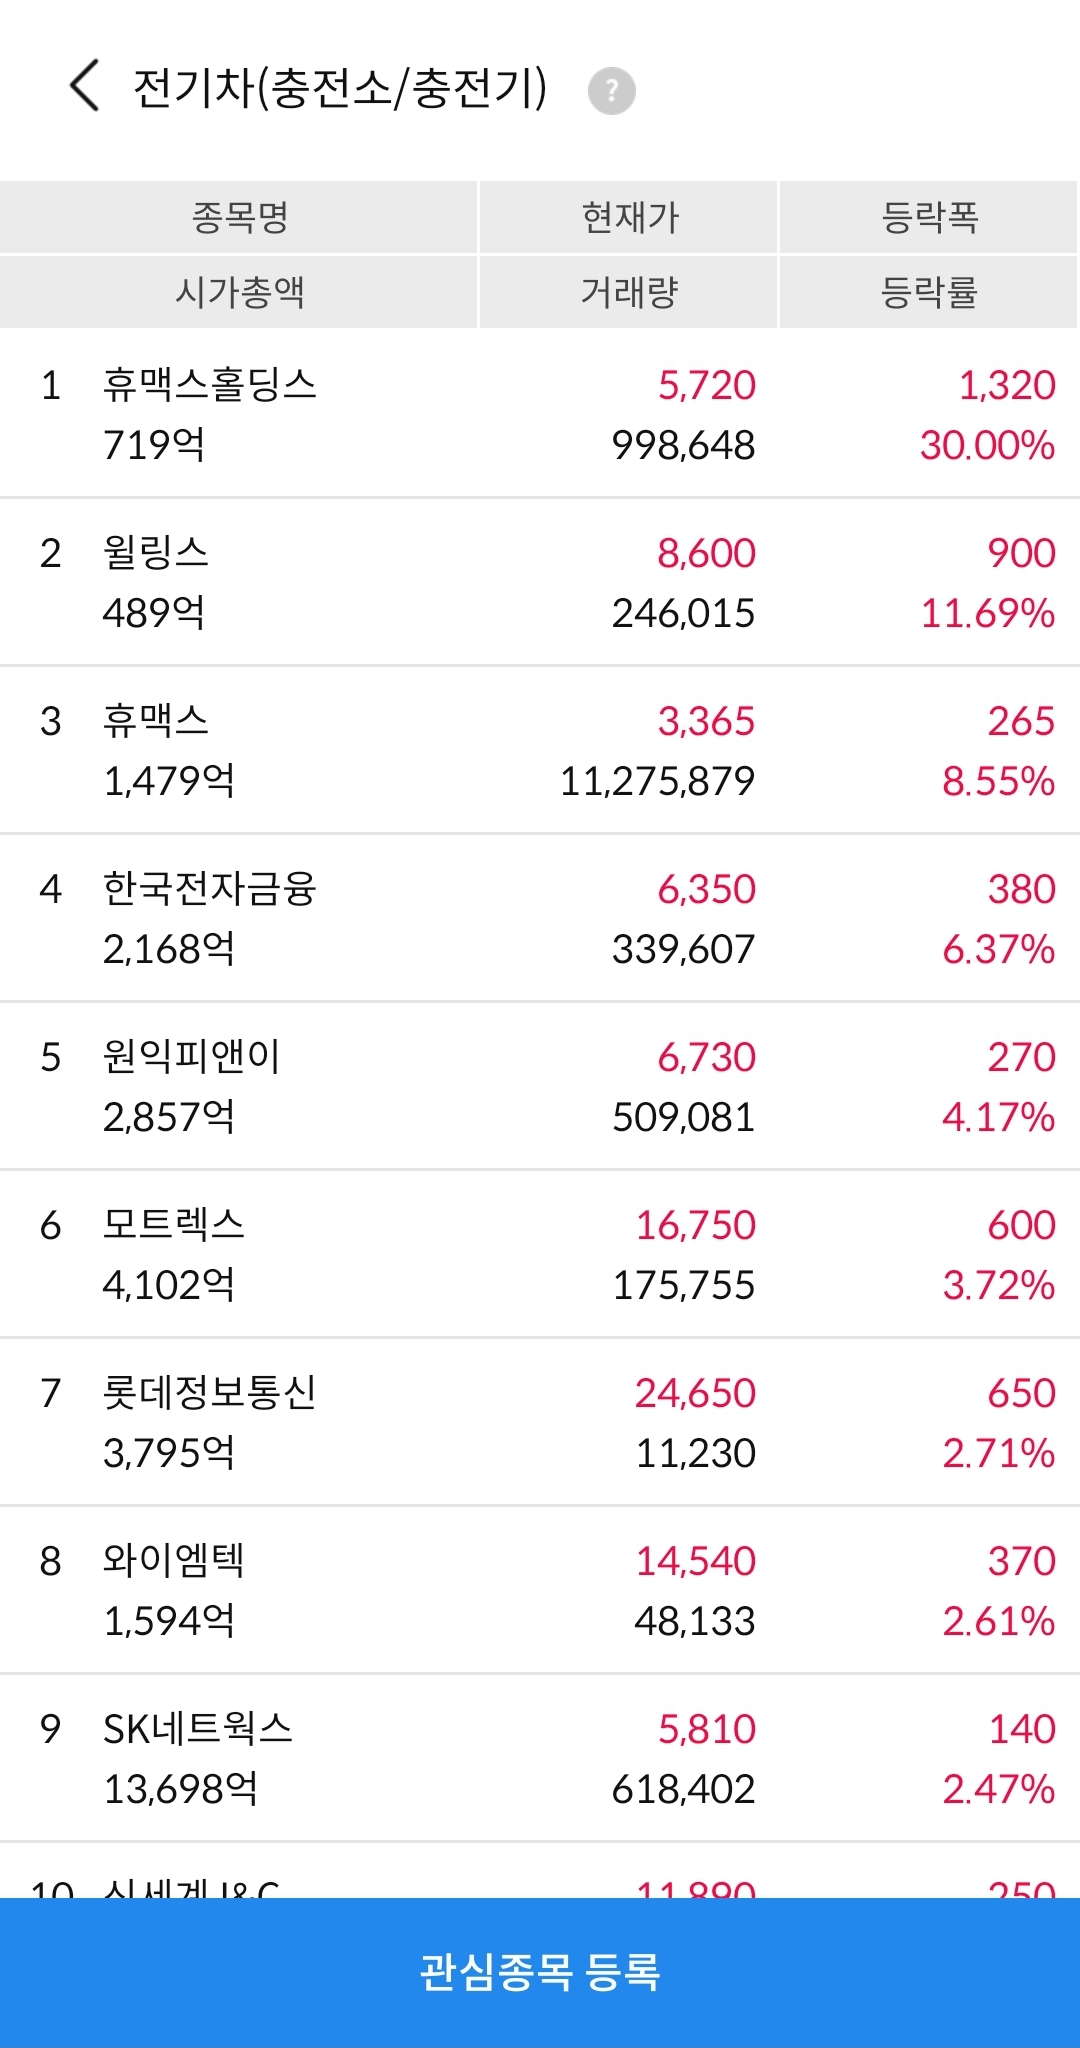Tap the 관심종목 등록 button
This screenshot has width=1080, height=2048.
540,1972
